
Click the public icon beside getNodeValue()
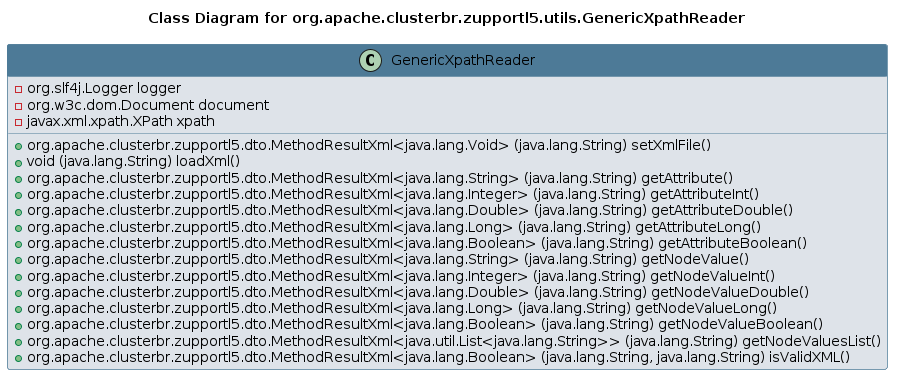point(18,261)
